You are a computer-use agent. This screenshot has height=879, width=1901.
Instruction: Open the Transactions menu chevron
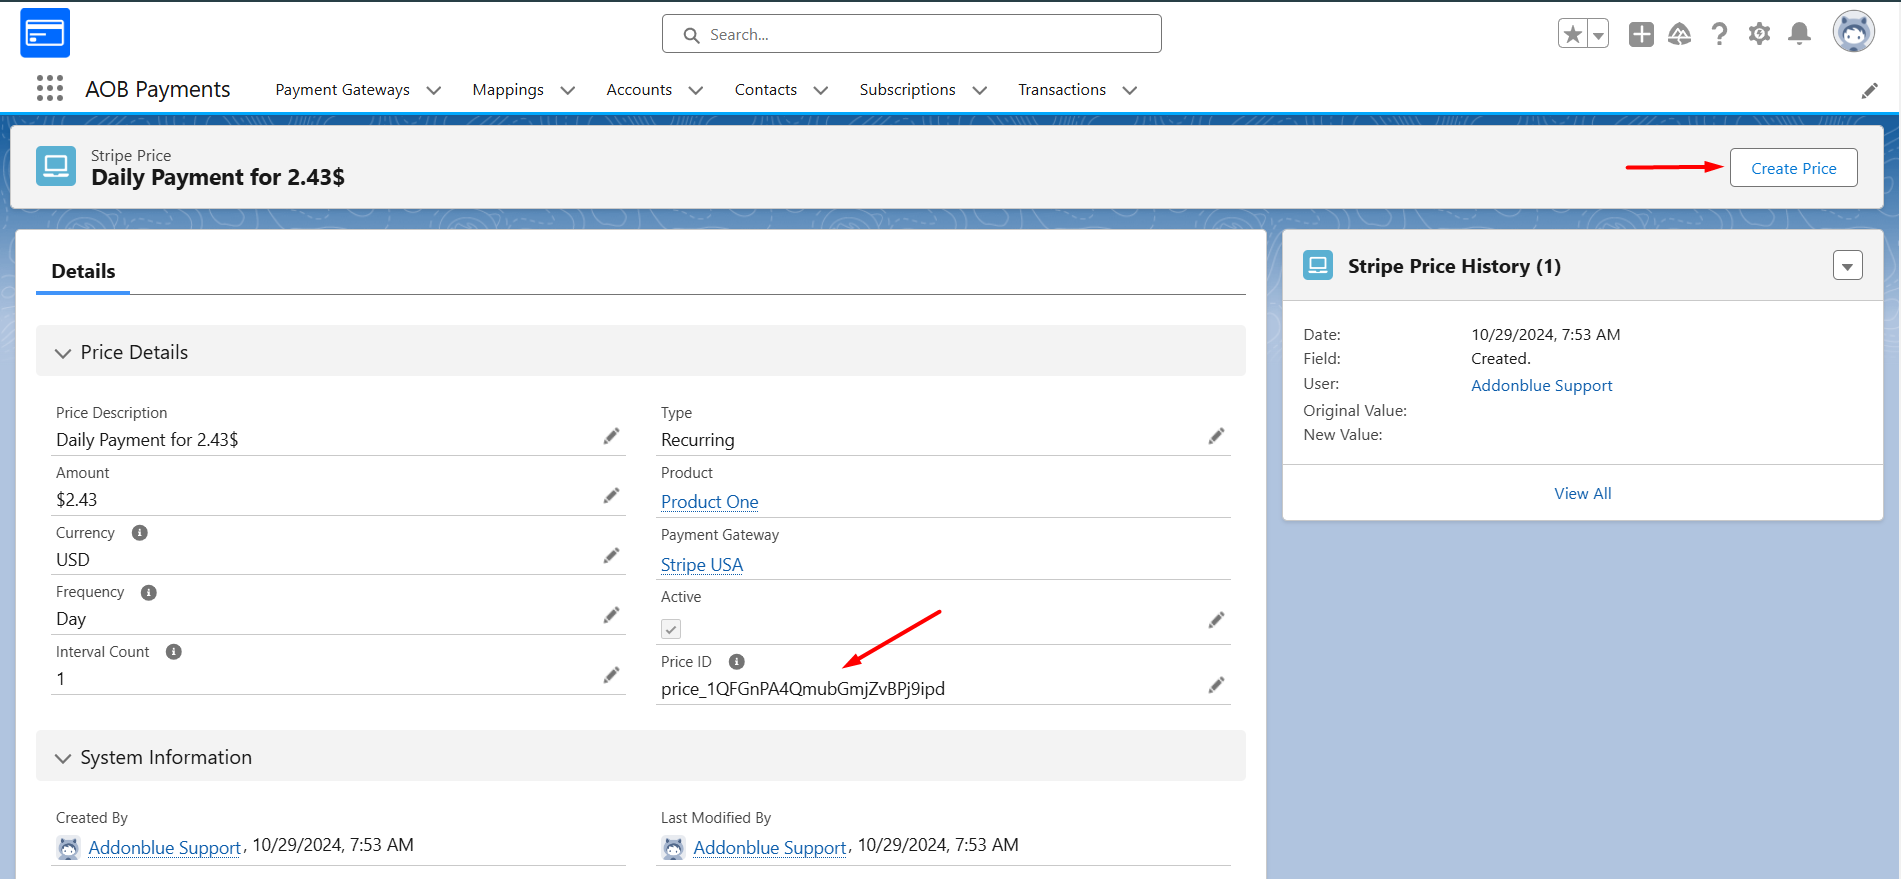point(1130,90)
